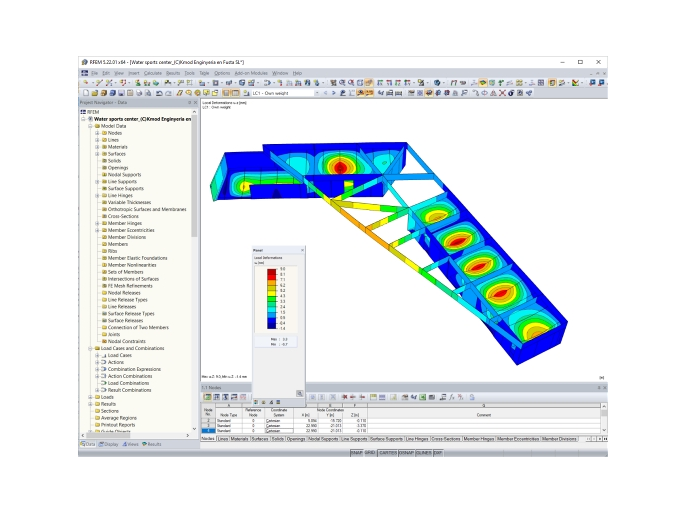This screenshot has height=514, width=686.
Task: Expand the Result Combinations item
Action: [97, 390]
